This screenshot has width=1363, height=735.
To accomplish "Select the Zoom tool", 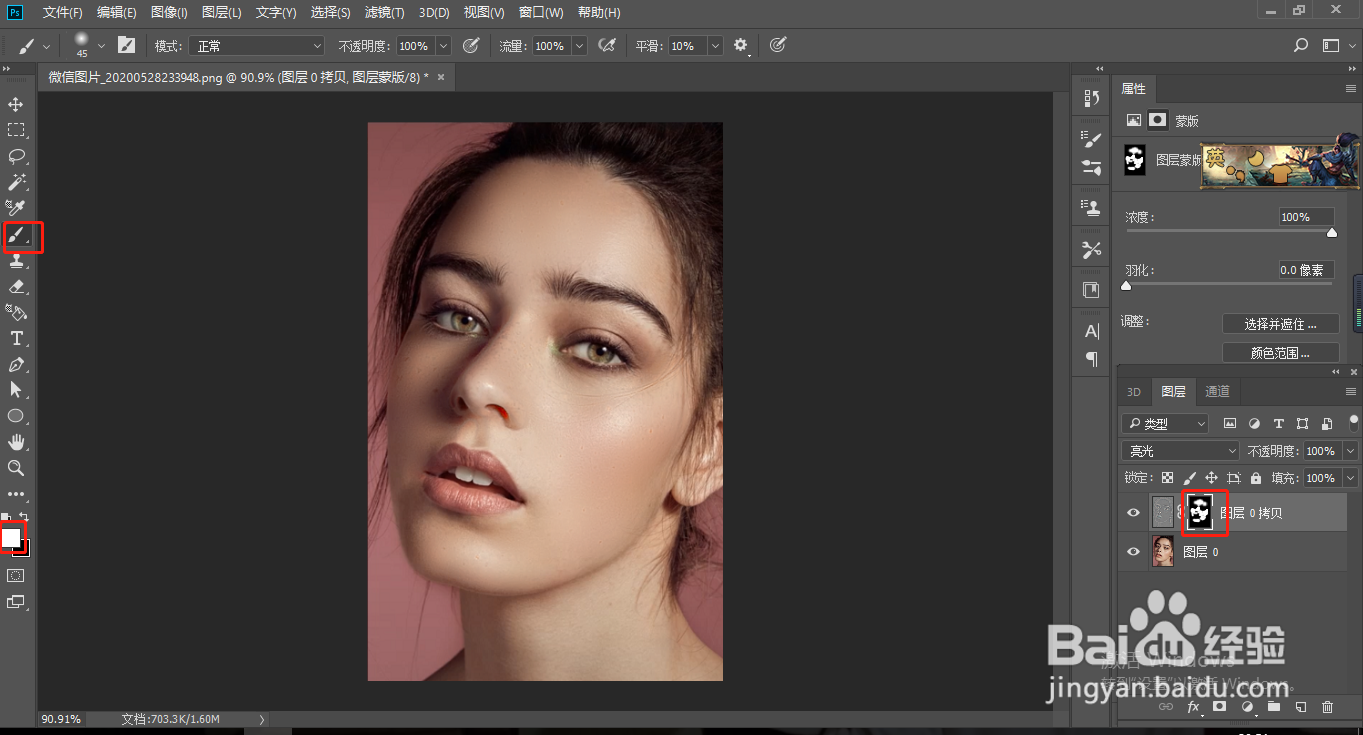I will pyautogui.click(x=16, y=468).
